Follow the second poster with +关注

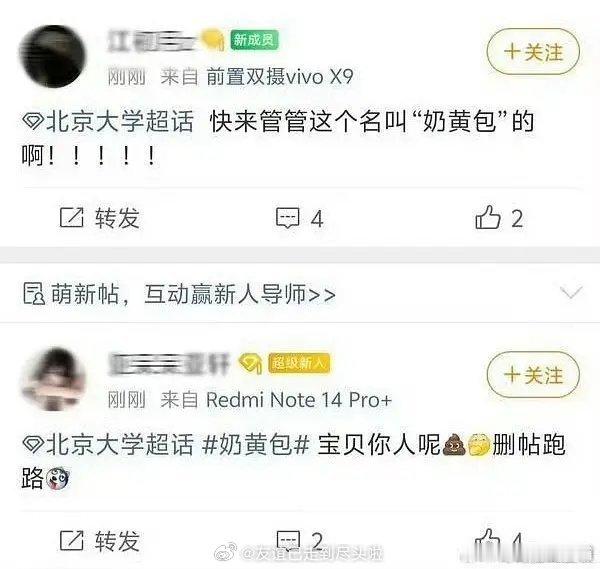pos(533,375)
